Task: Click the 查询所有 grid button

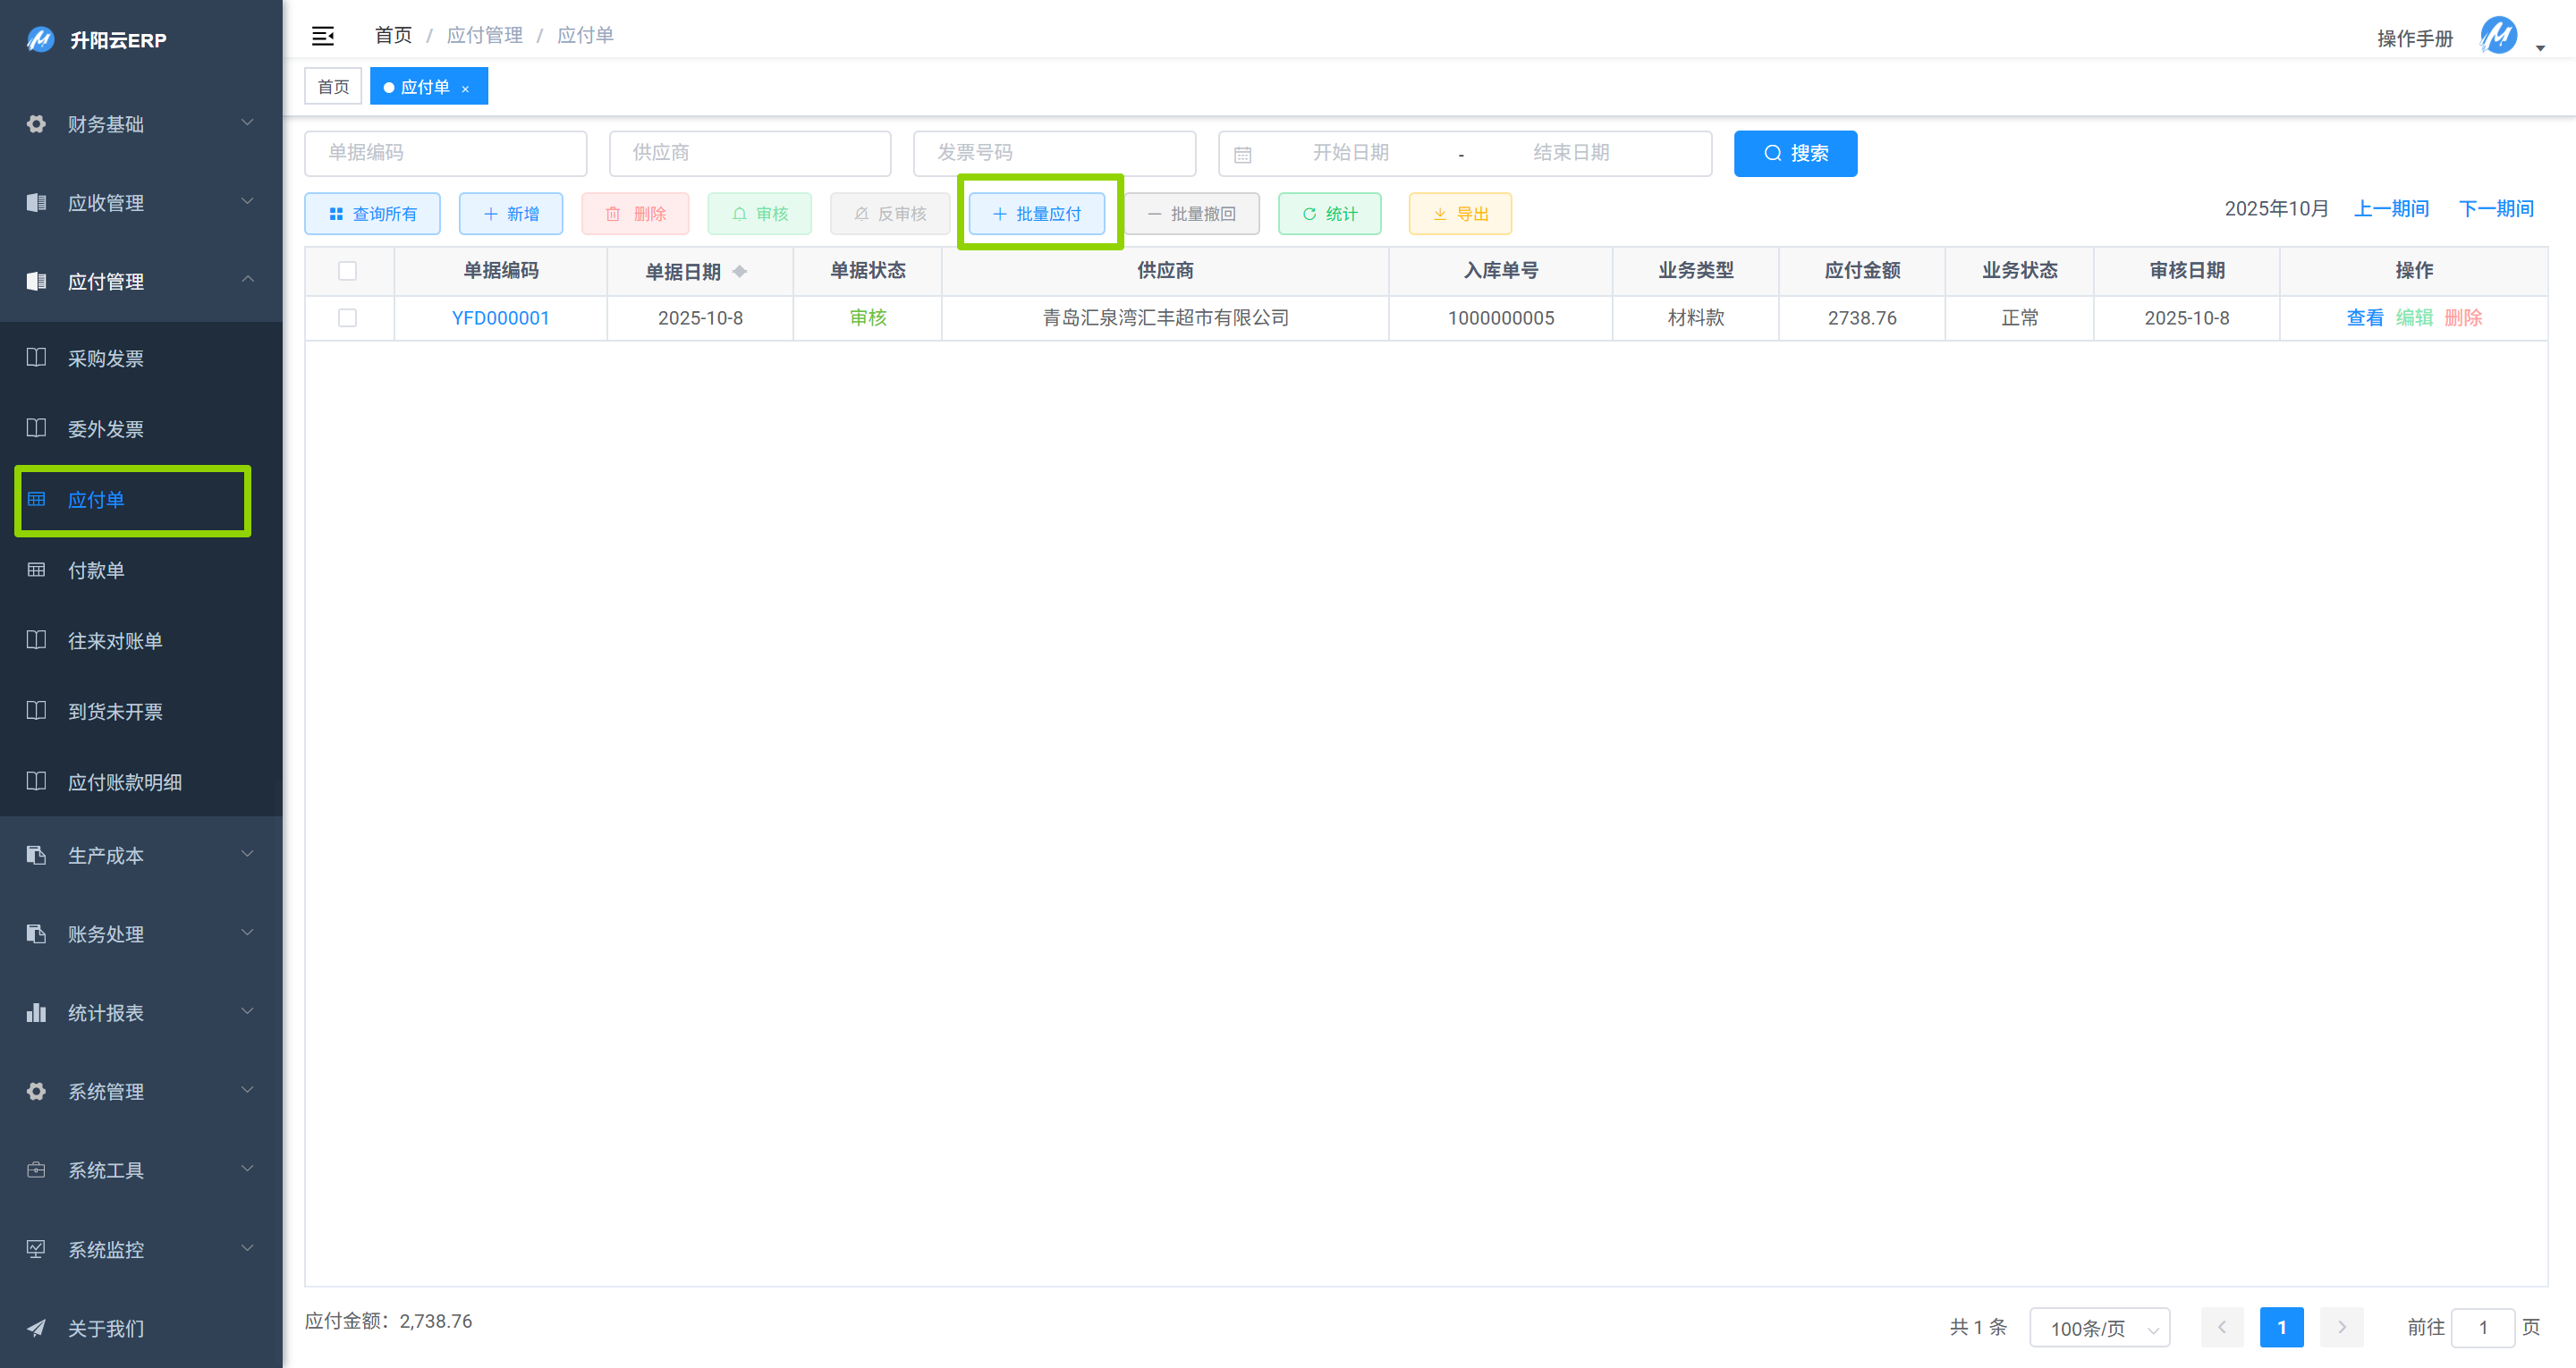Action: coord(372,214)
